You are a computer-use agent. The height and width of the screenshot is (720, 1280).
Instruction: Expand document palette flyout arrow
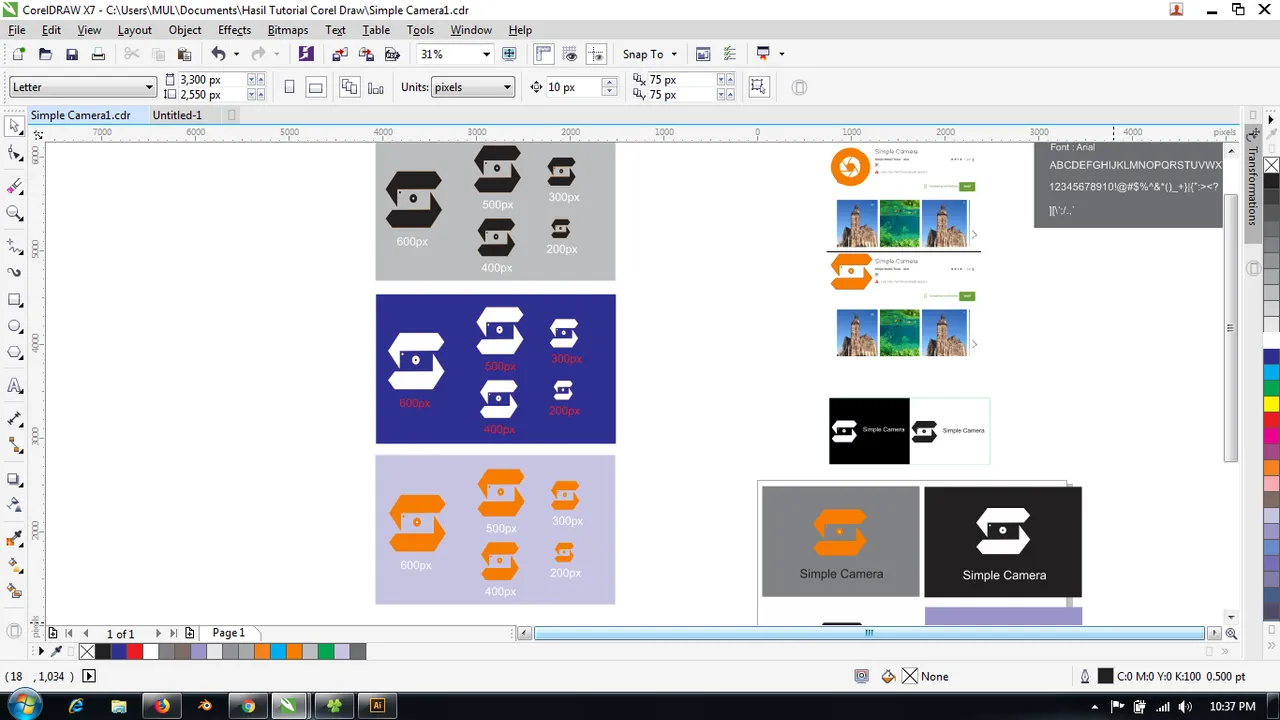point(41,651)
